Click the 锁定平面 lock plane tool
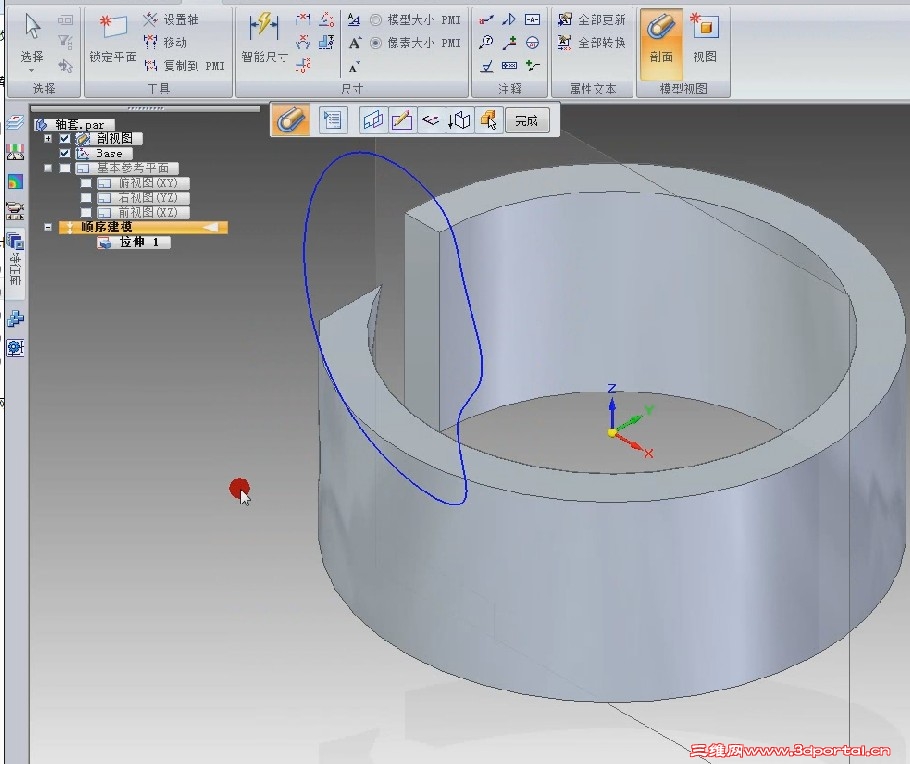Viewport: 910px width, 764px height. (x=113, y=39)
